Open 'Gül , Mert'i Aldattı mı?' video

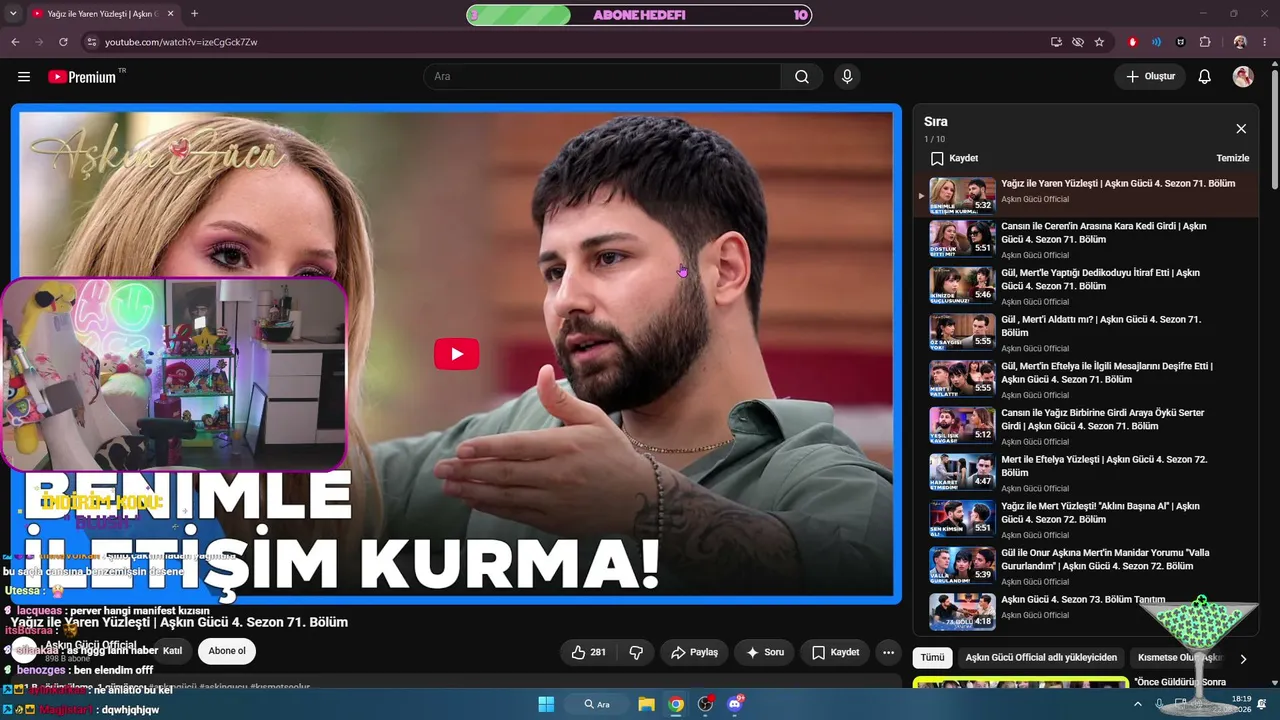pos(1101,326)
